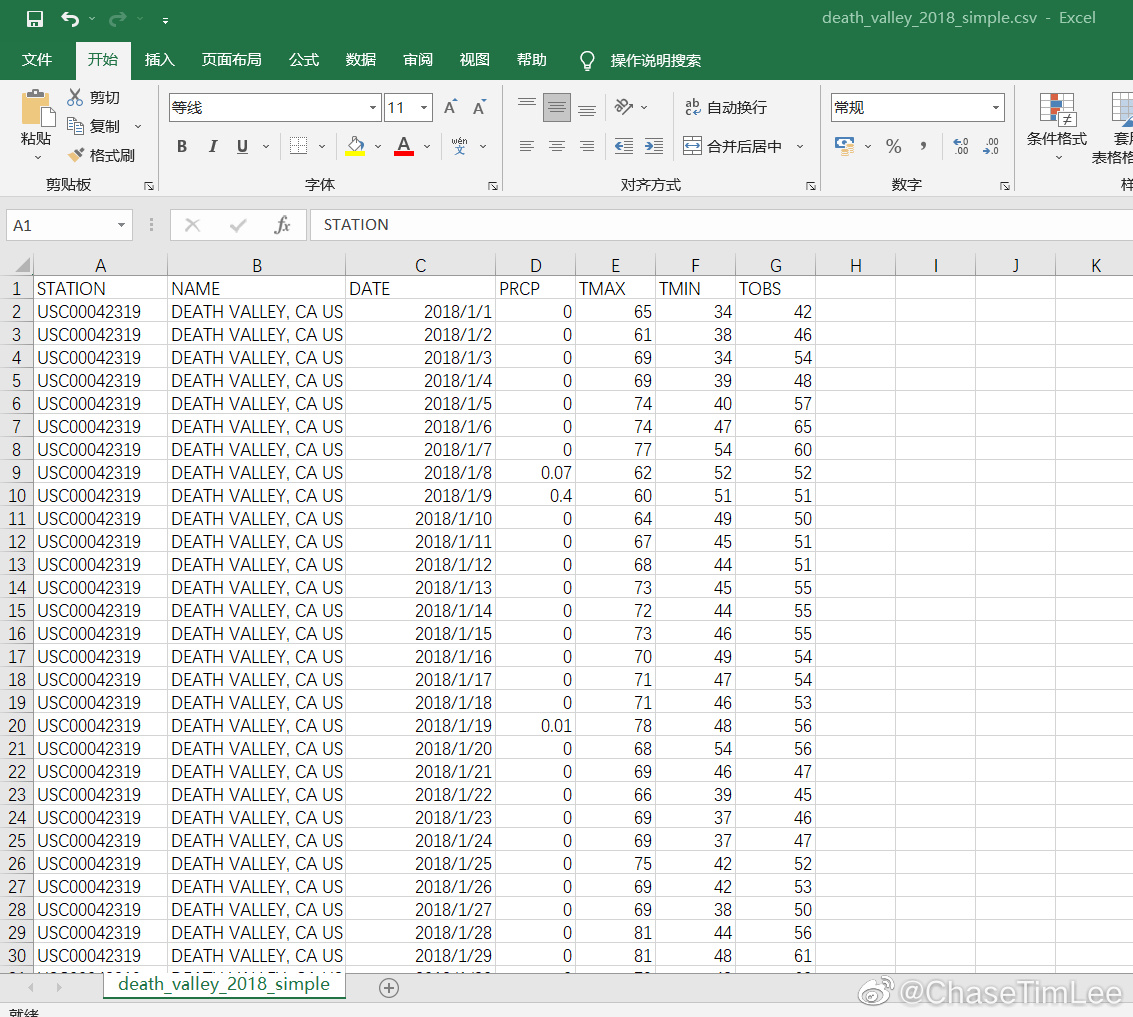Screen dimensions: 1133x1017
Task: Decrease the cell indent
Action: (x=624, y=147)
